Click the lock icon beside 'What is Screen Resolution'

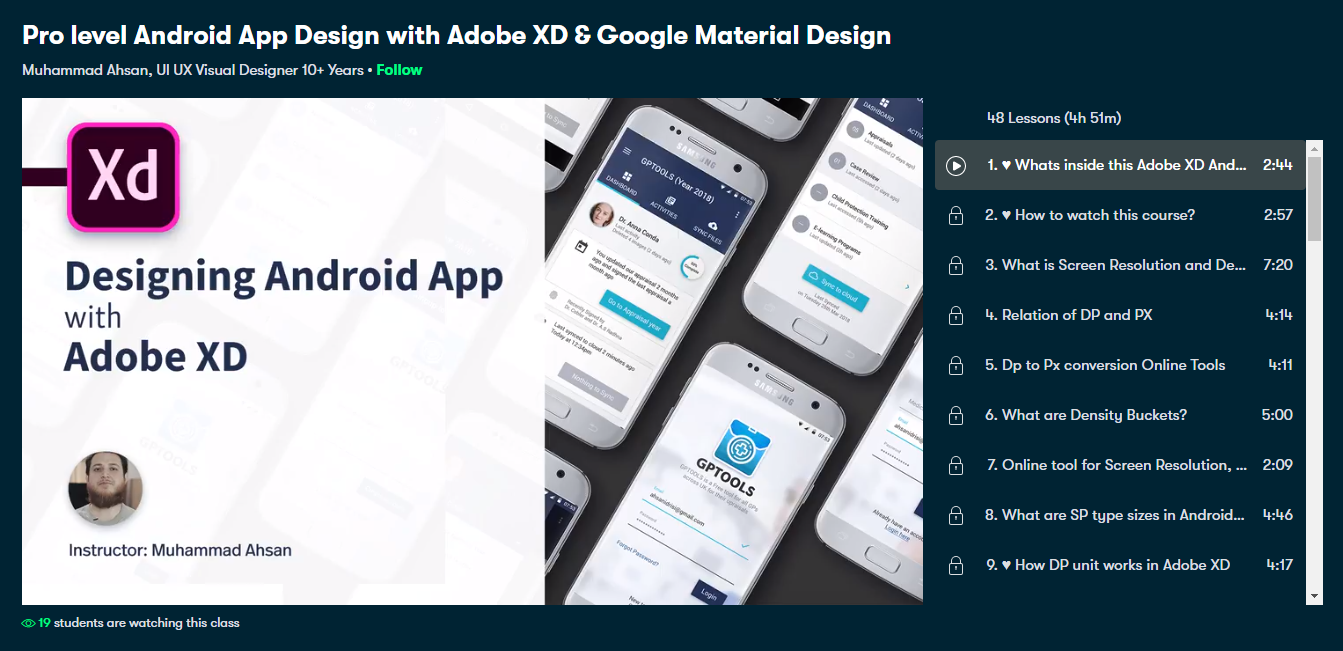pyautogui.click(x=955, y=265)
